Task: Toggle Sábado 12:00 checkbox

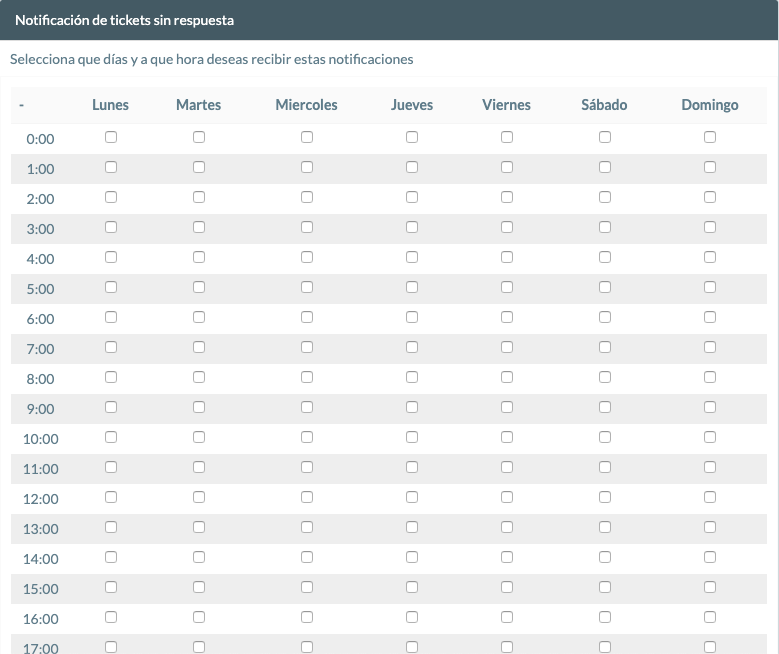Action: [604, 497]
